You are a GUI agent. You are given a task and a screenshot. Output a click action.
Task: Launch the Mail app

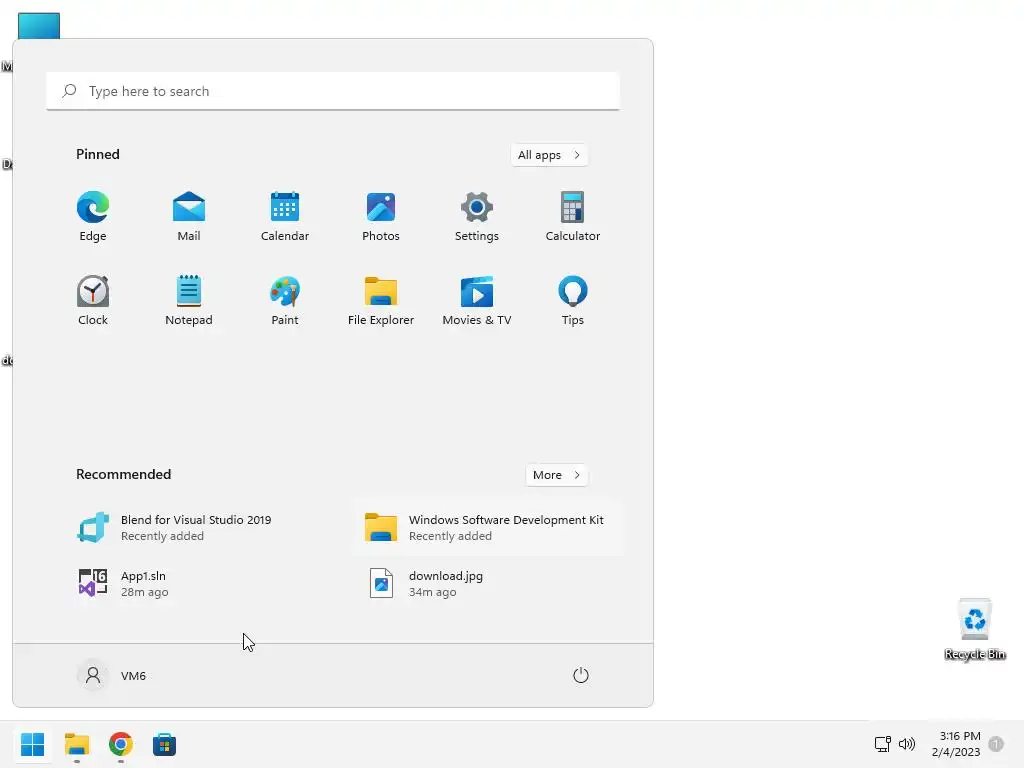tap(189, 216)
